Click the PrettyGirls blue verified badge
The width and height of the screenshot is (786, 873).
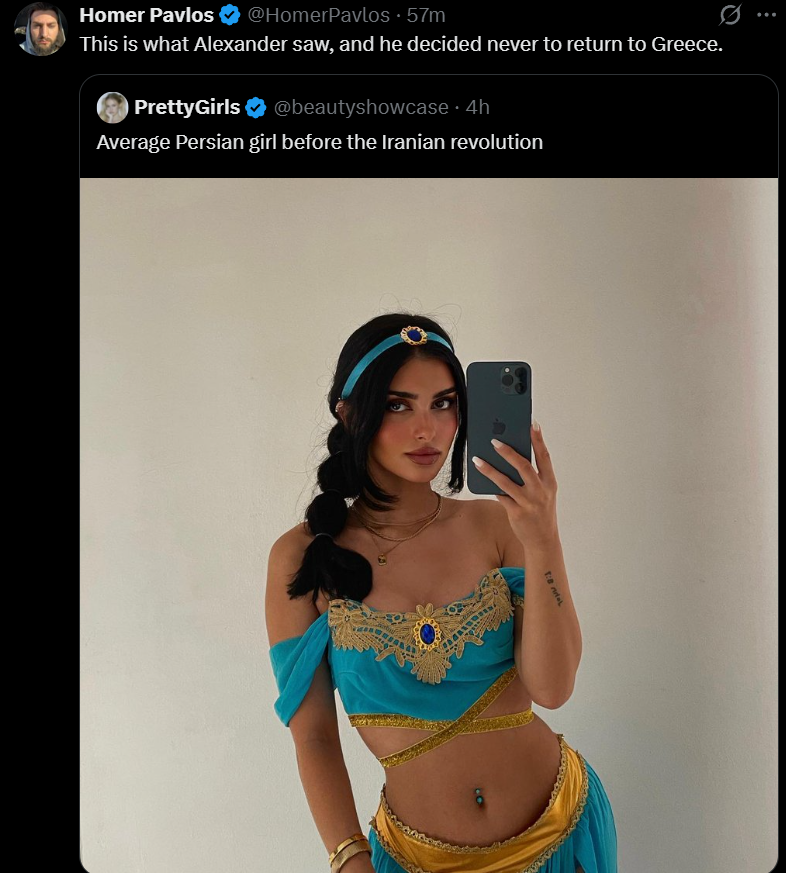(256, 107)
